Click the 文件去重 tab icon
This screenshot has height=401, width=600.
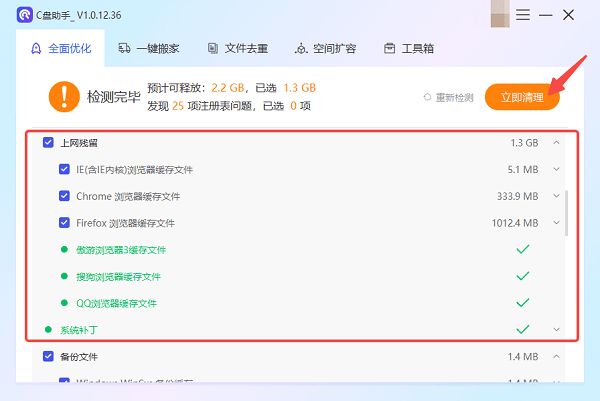(213, 48)
